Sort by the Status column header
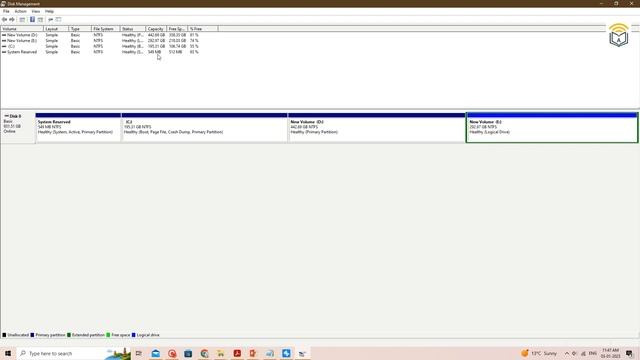The image size is (640, 360). tap(133, 29)
